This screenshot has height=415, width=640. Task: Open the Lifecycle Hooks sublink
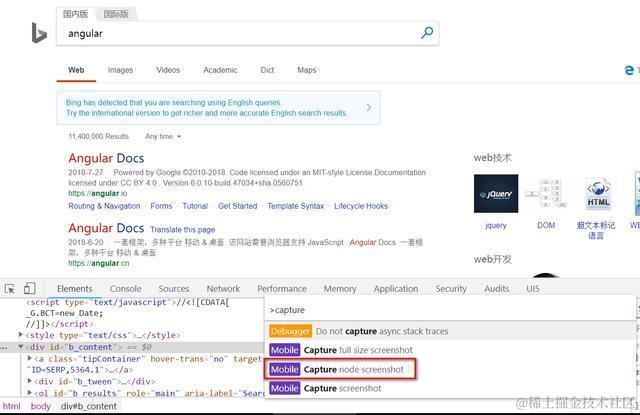point(361,206)
